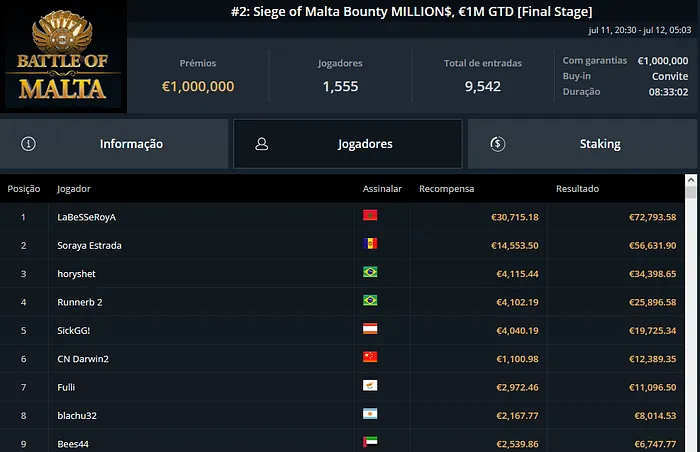Select player Fulli
700x452 pixels.
tap(66, 387)
